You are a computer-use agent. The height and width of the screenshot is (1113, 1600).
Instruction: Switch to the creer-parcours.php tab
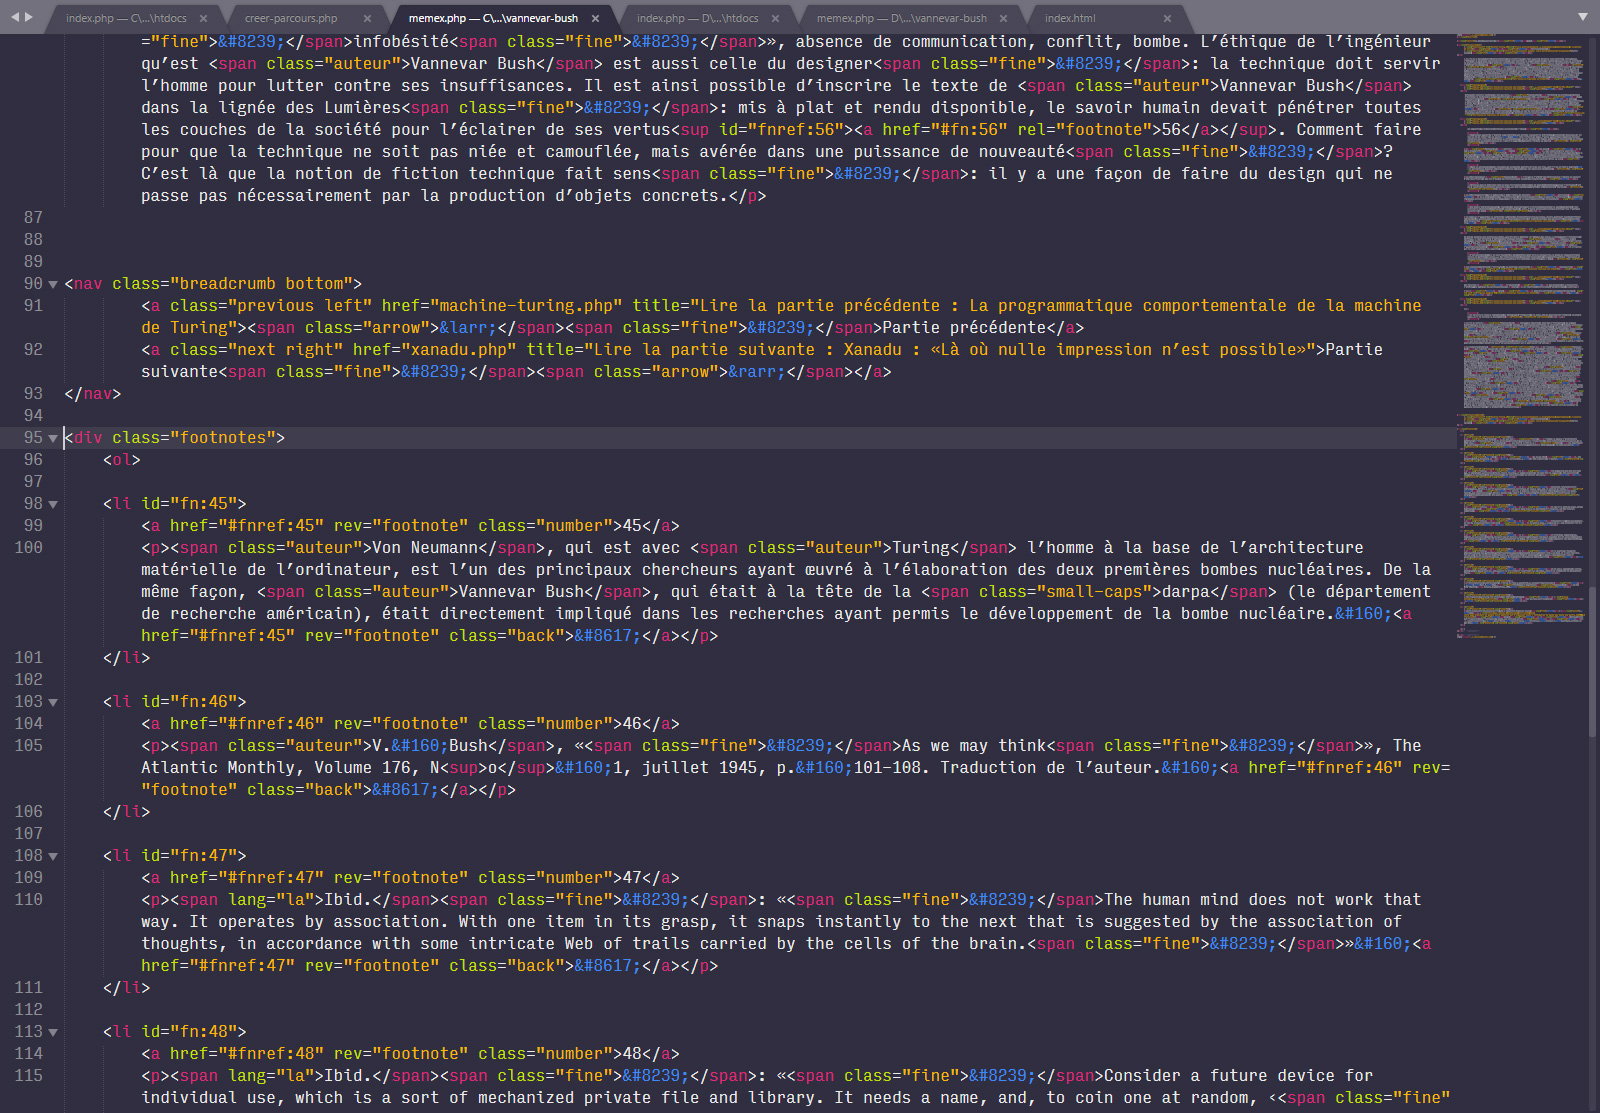[x=291, y=18]
